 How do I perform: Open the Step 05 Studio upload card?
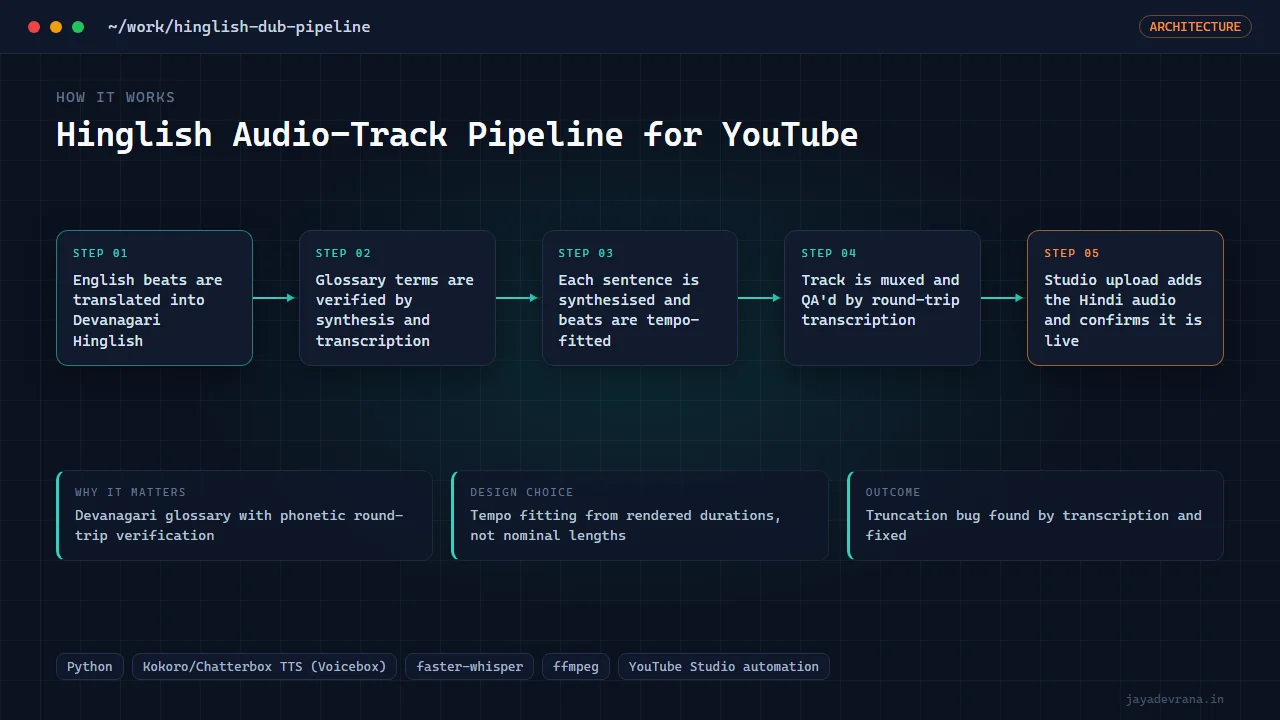pos(1125,298)
